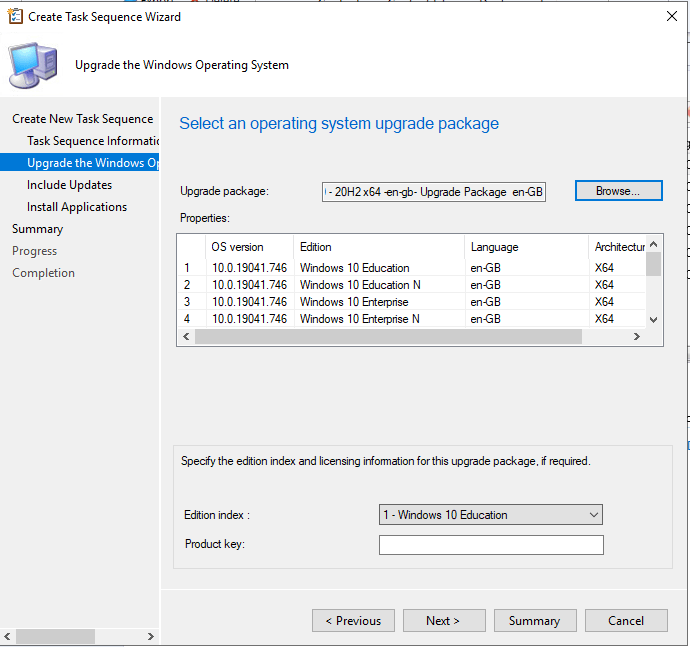Click the wizard title bar clipboard icon
The image size is (690, 647).
pos(16,16)
